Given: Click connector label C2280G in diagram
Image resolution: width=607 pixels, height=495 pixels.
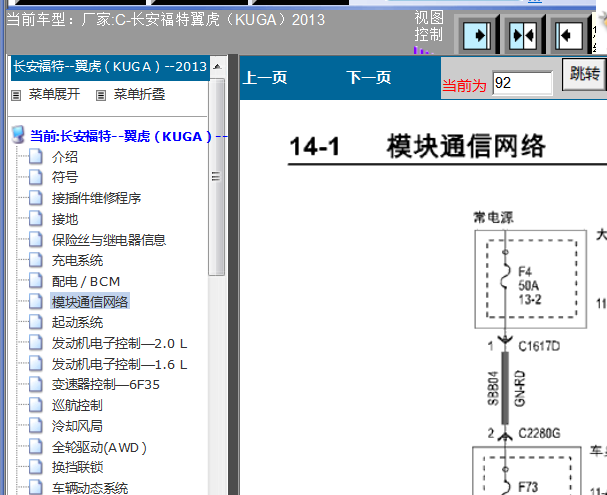Looking at the screenshot, I should [x=539, y=433].
